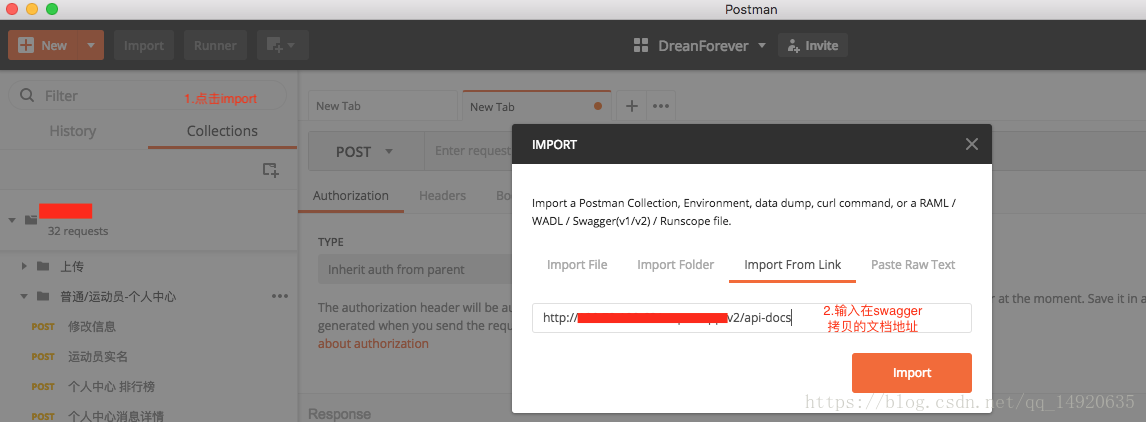
Task: Open the Inherit auth from parent dropdown
Action: (415, 269)
